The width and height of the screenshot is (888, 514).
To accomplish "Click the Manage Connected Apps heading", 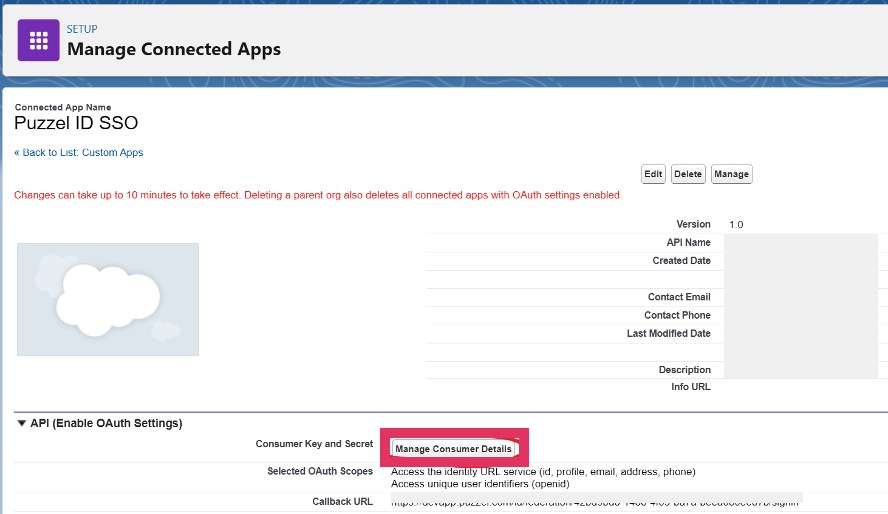I will [174, 49].
